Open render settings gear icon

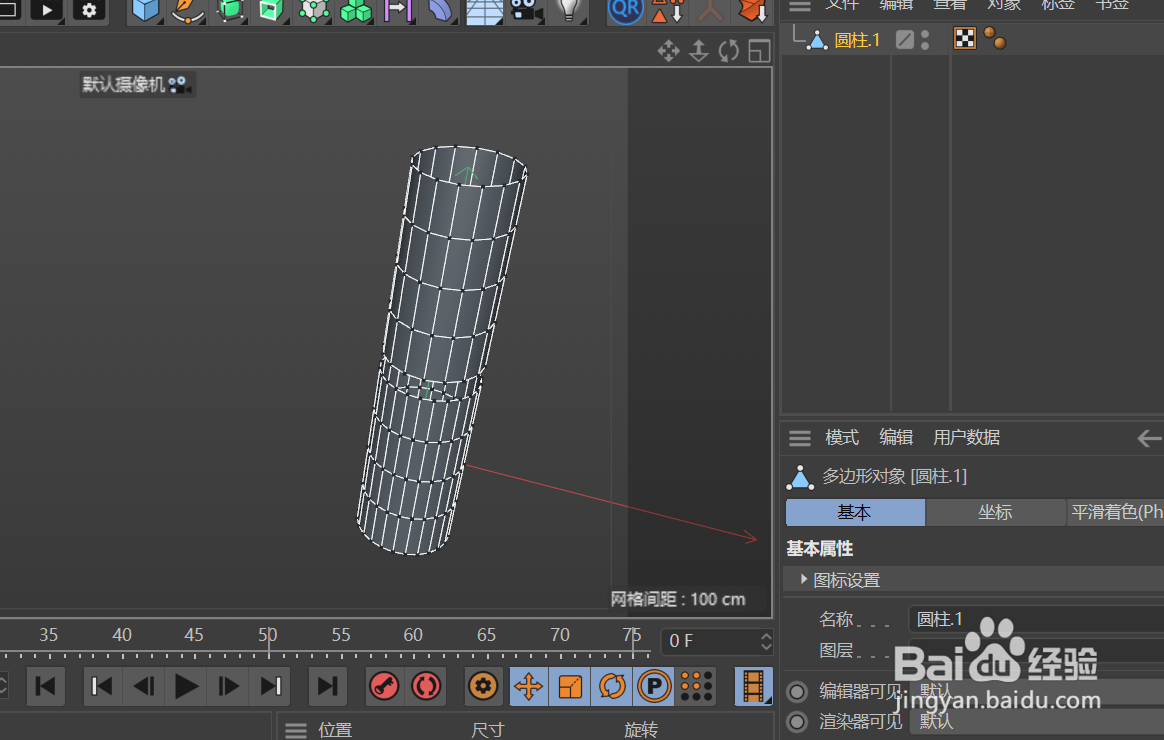[89, 10]
